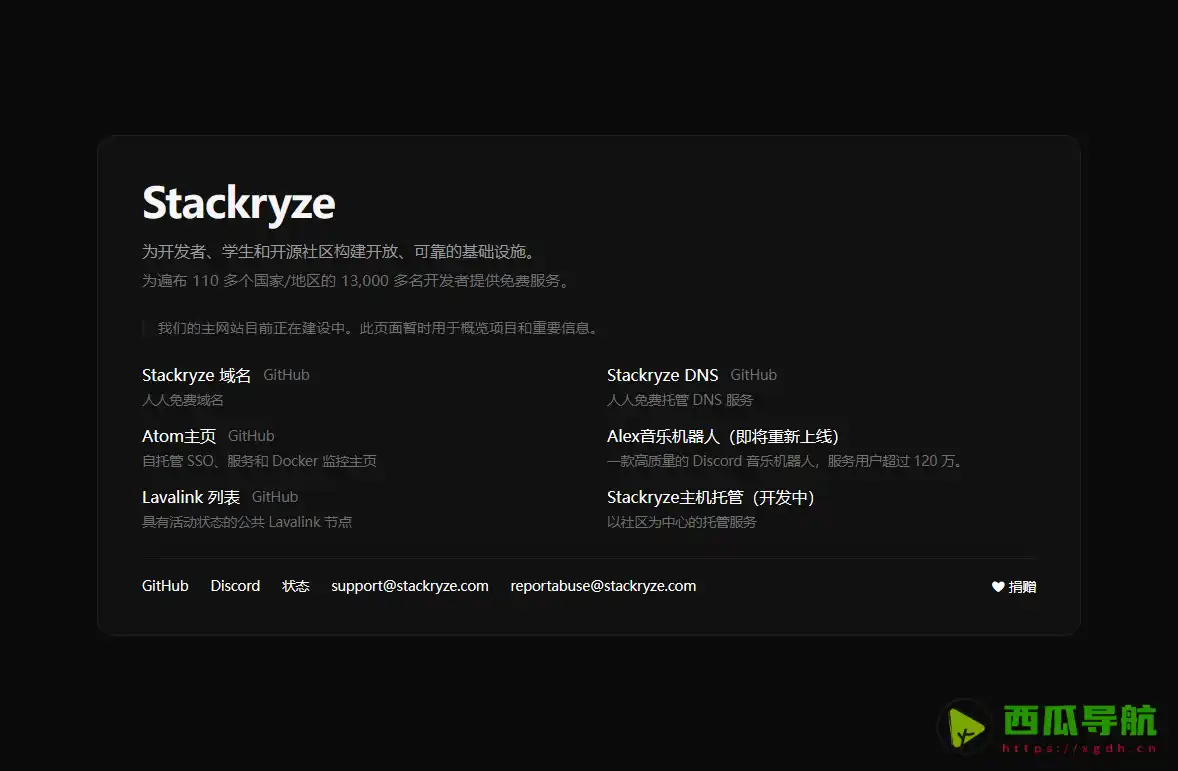
Task: Click the 我们的主网站目前正在建设中 notice text
Action: (377, 328)
